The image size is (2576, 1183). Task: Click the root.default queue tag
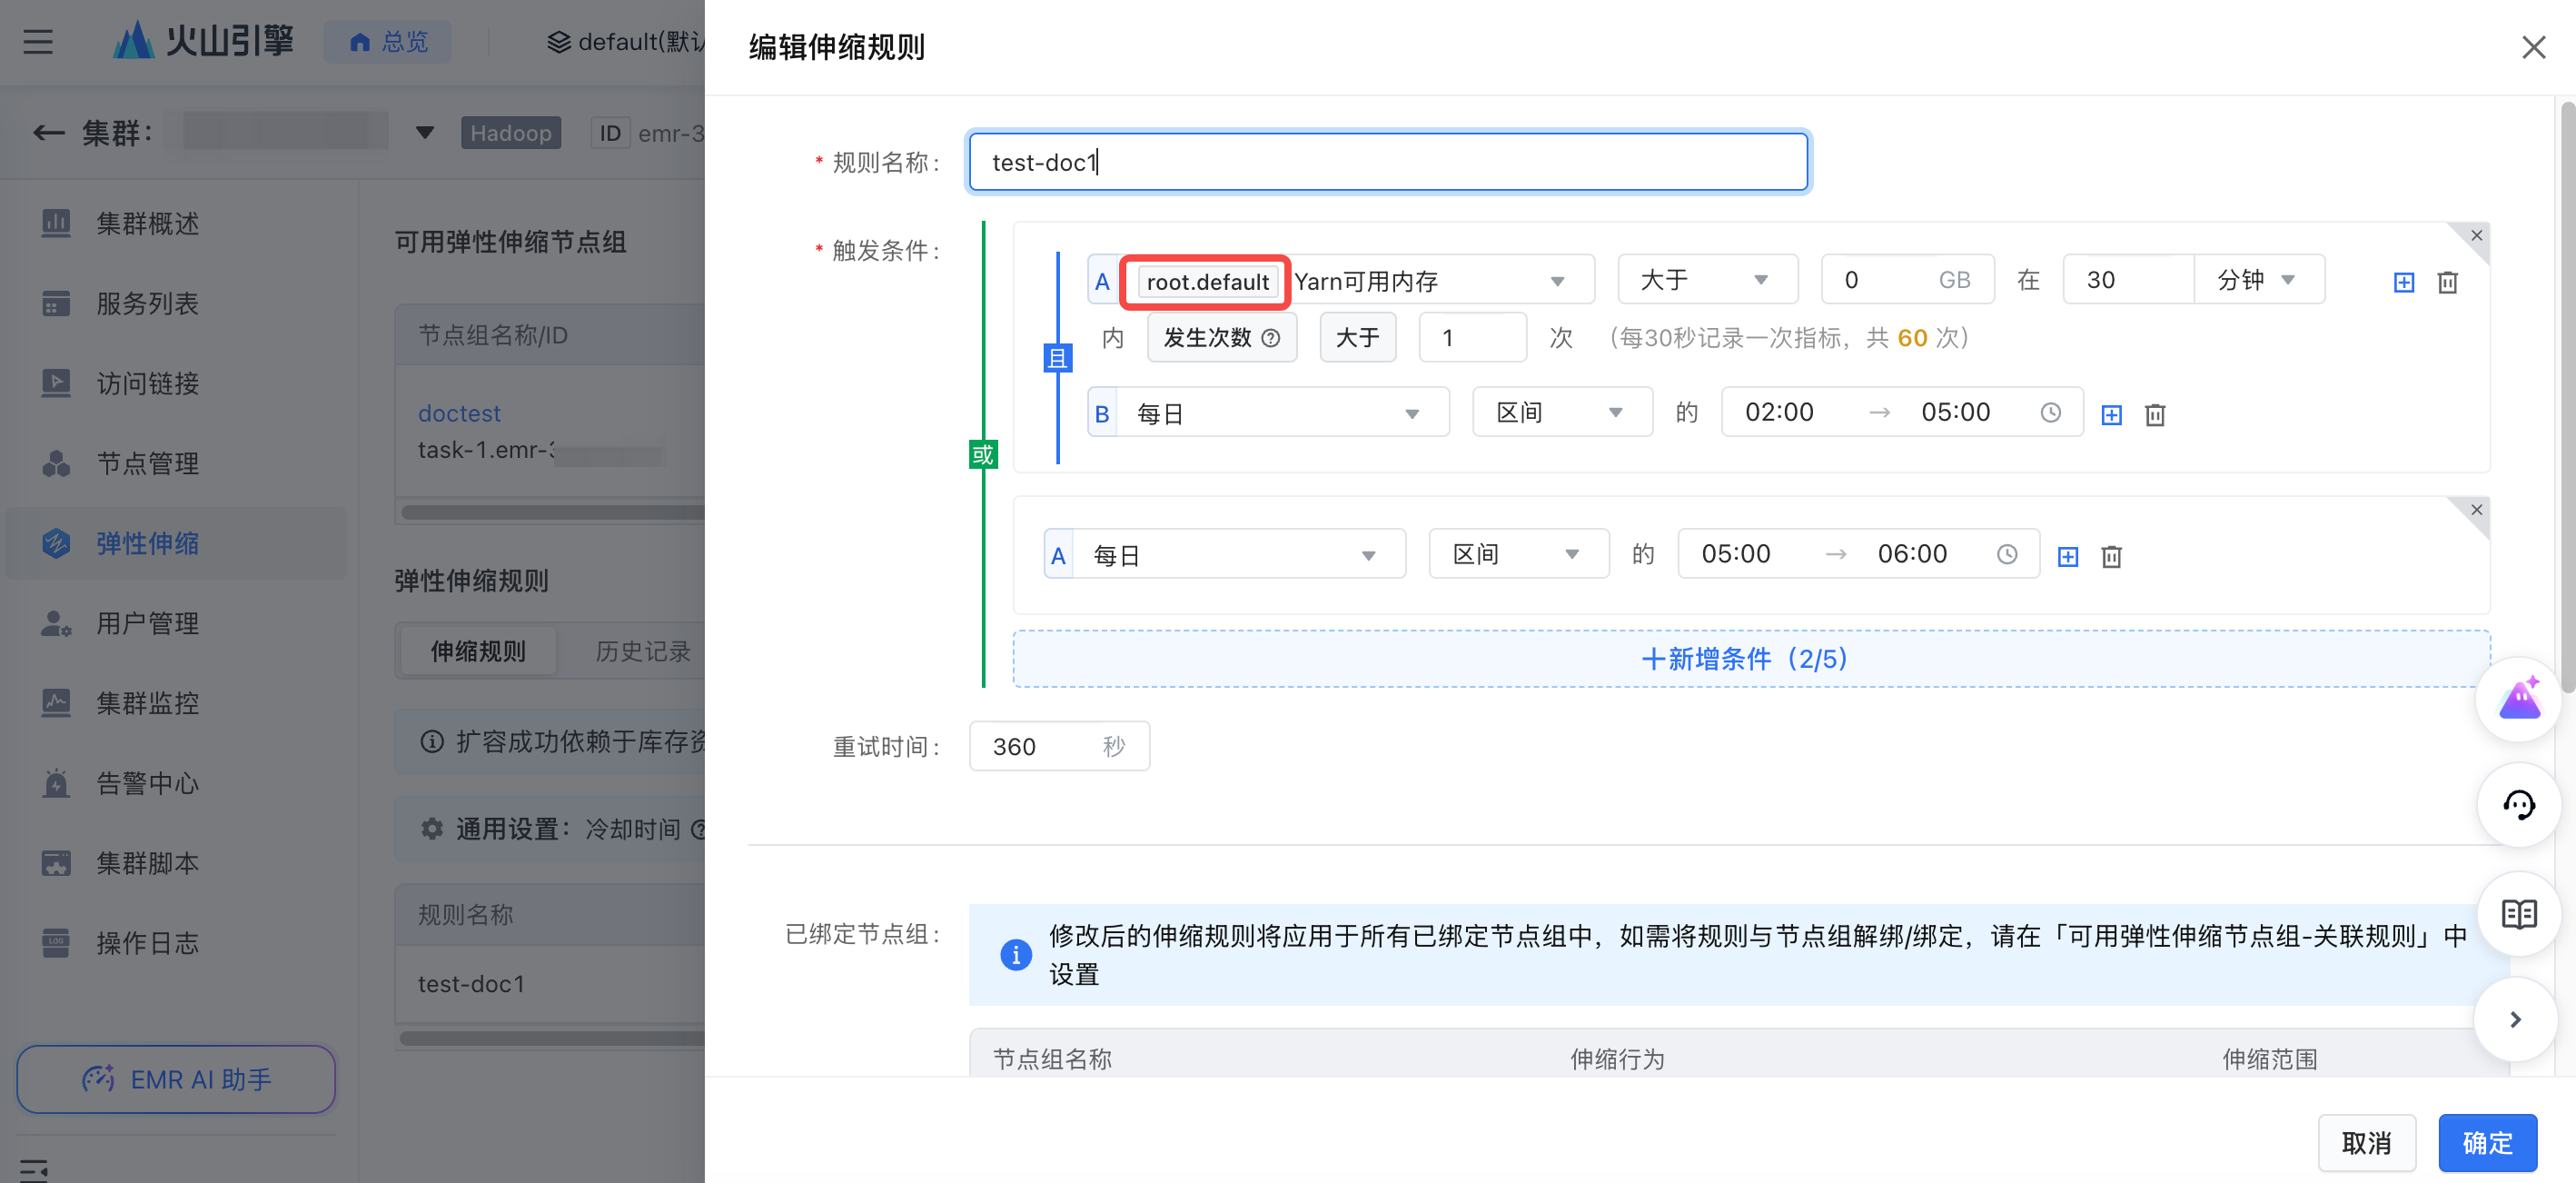(1206, 282)
